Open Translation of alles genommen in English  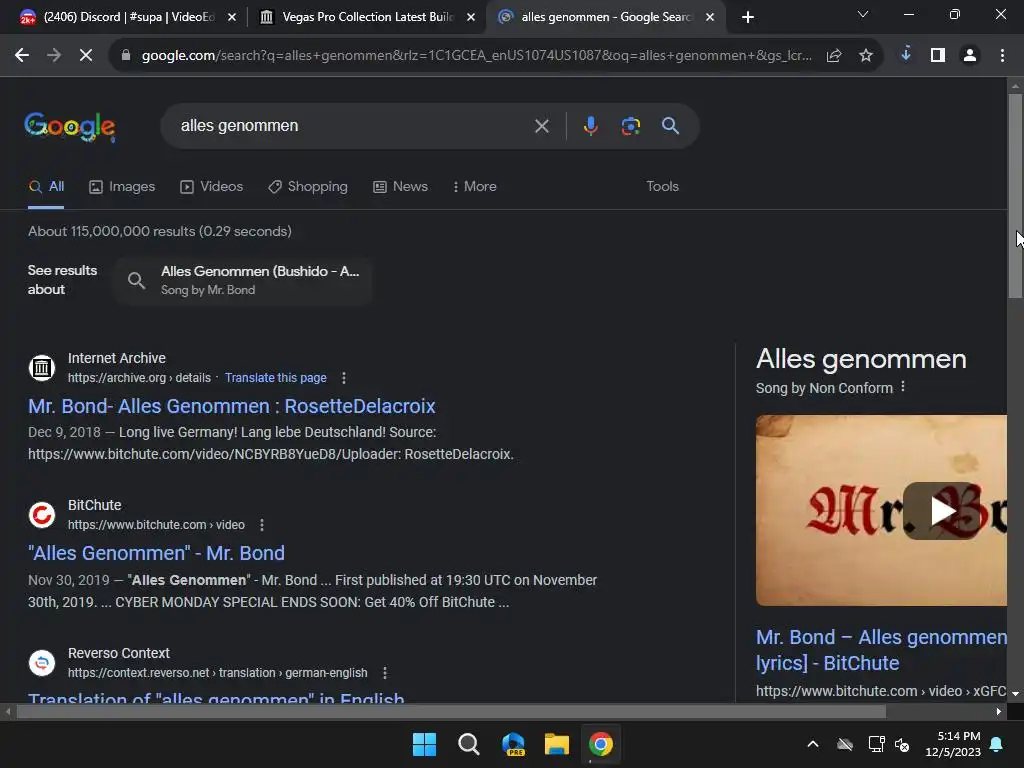coord(216,696)
